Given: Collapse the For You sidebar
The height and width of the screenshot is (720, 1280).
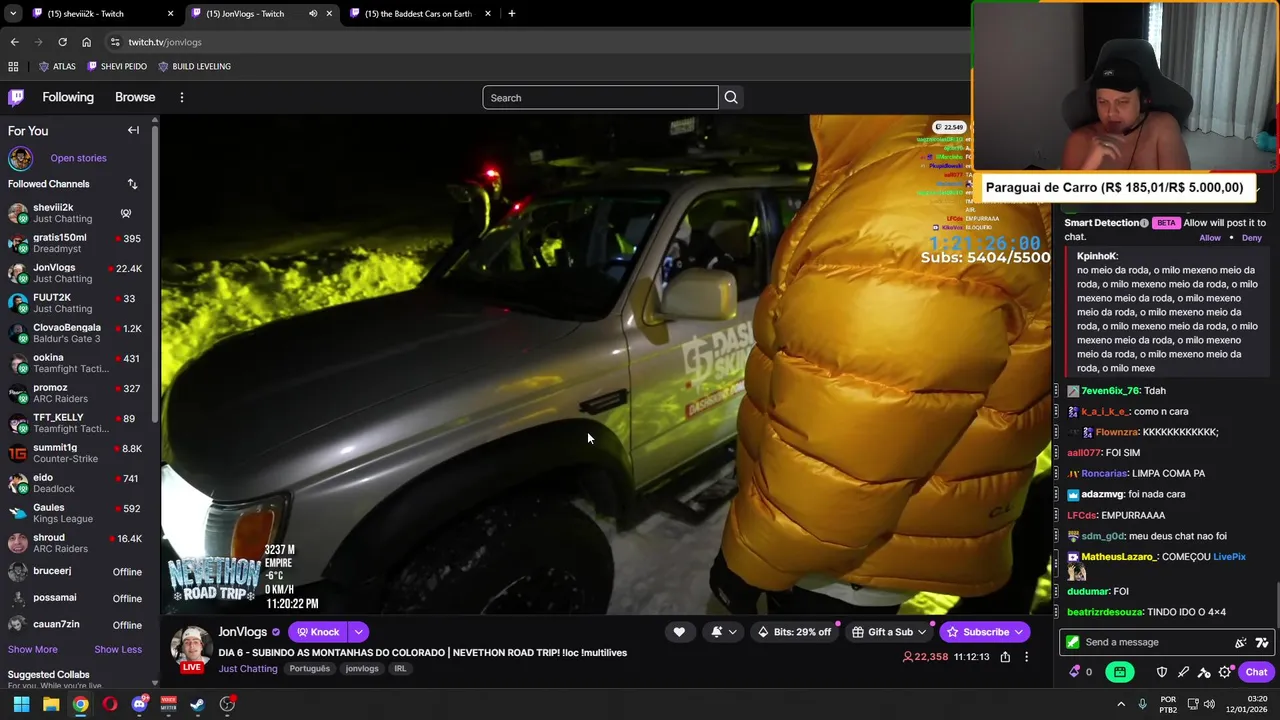Looking at the screenshot, I should [133, 130].
